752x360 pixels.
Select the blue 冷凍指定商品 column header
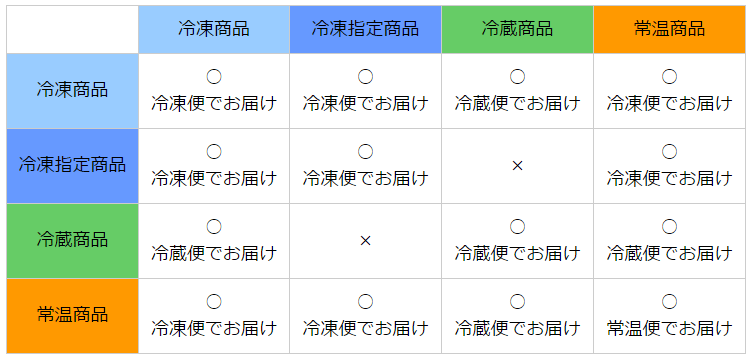(365, 29)
